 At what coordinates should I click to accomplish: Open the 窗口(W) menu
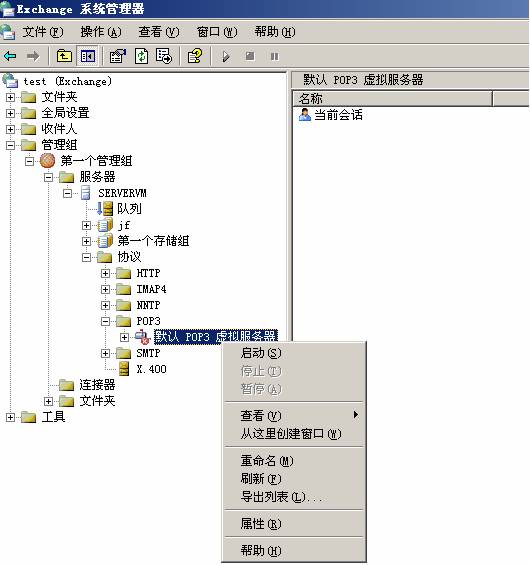pos(217,32)
